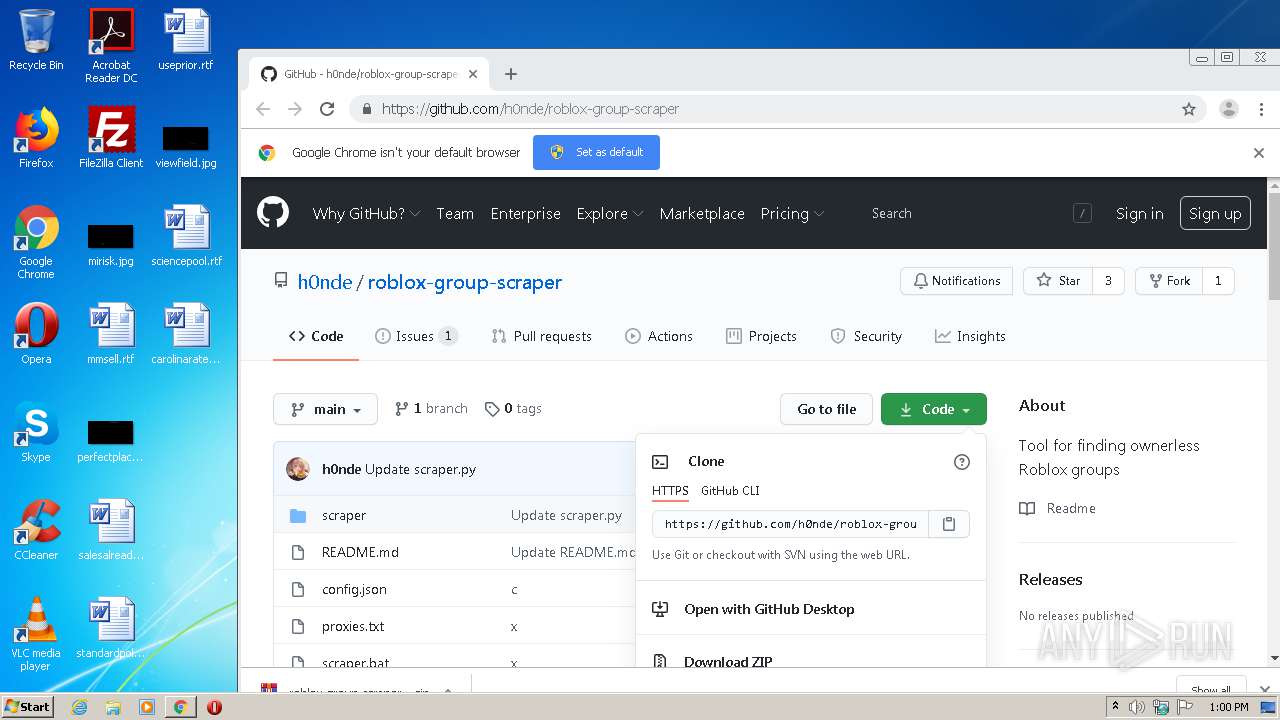Select the HTTPS clone tab
Viewport: 1280px width, 720px height.
tap(670, 491)
